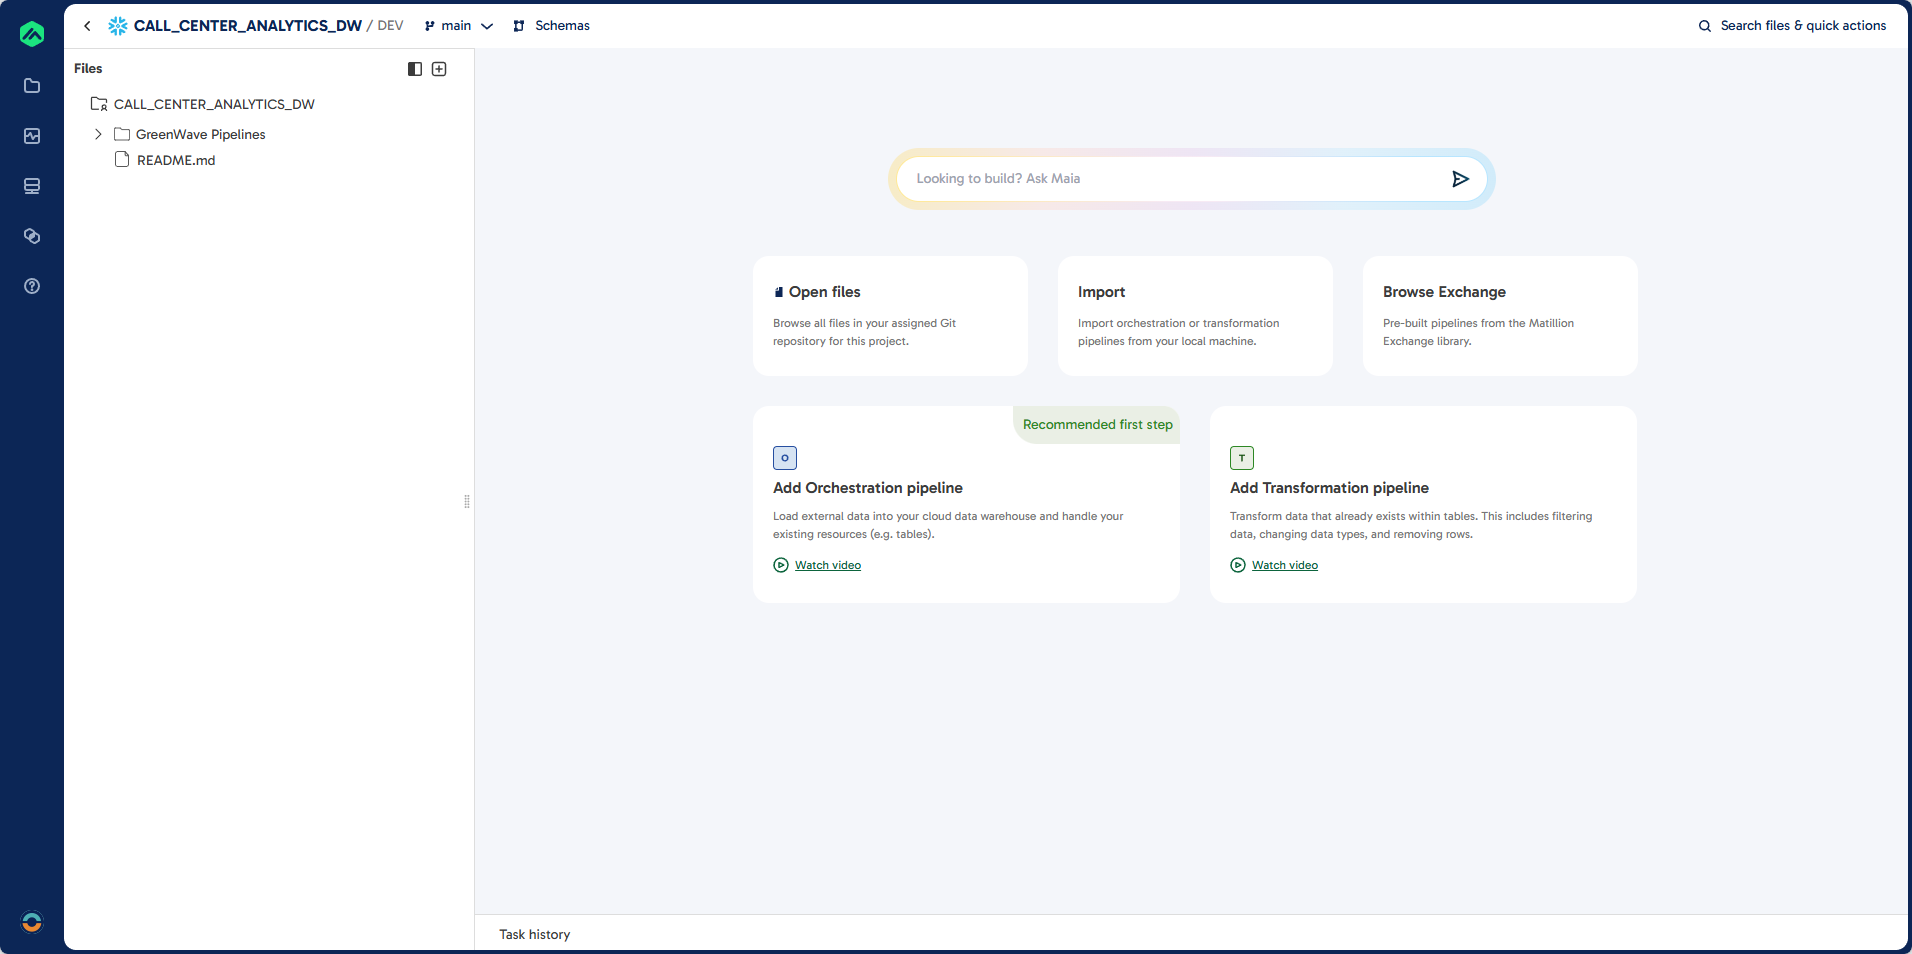Screen dimensions: 1912x954
Task: Click the add new file plus icon
Action: [x=439, y=69]
